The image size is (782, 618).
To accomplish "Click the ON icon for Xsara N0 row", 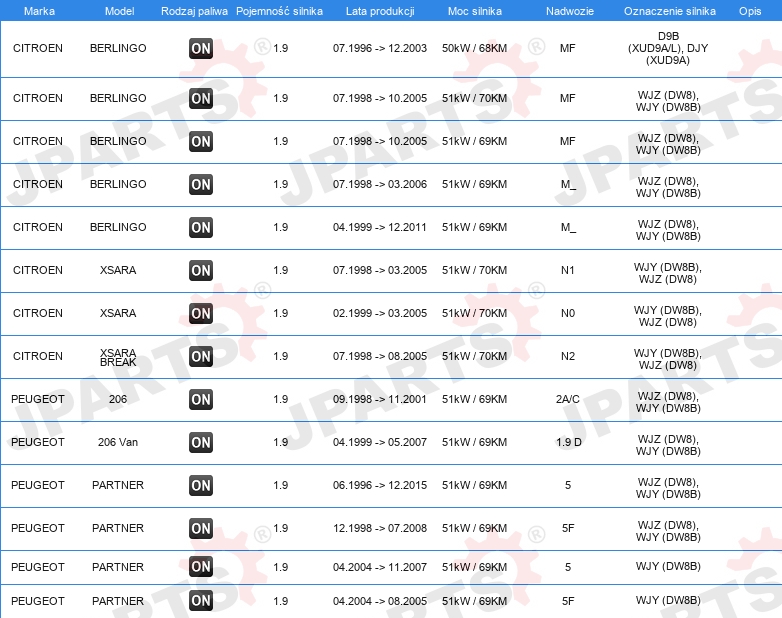I will 201,313.
